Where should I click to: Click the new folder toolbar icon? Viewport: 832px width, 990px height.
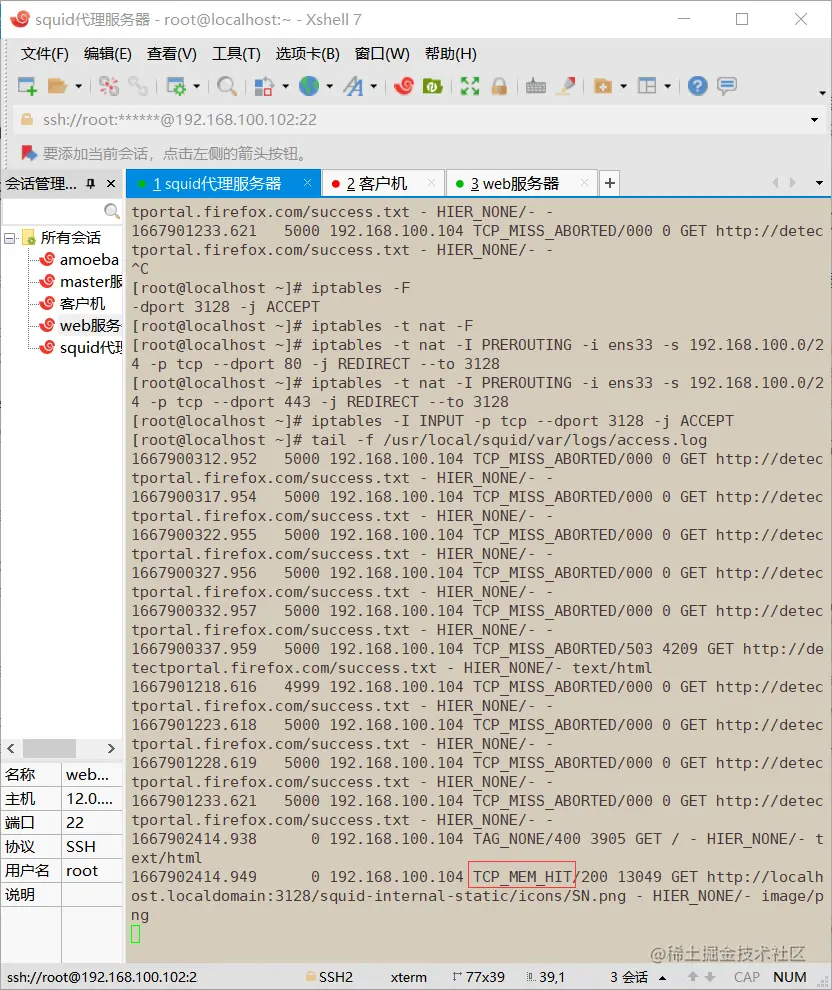coord(603,86)
